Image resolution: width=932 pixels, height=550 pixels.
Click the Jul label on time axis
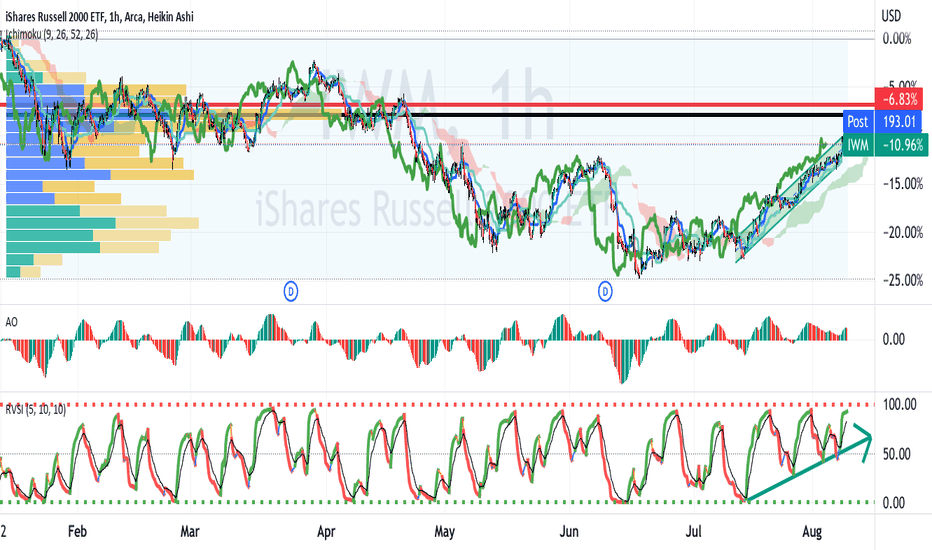pos(694,531)
